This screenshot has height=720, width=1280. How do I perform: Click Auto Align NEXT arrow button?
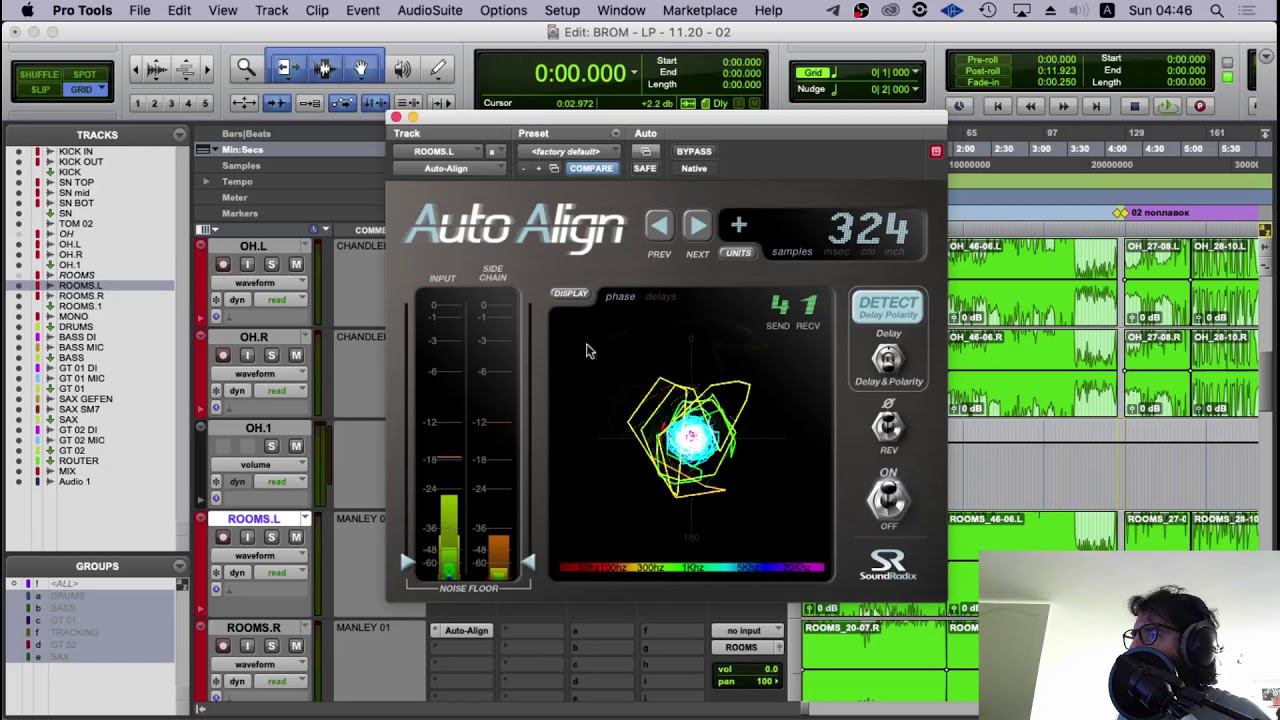coord(697,226)
